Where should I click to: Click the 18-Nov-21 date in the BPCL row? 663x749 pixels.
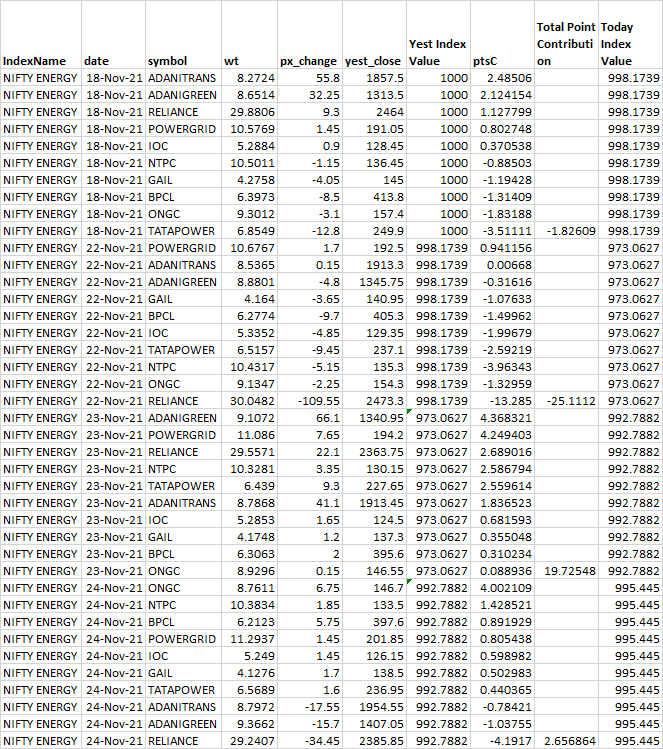(115, 197)
